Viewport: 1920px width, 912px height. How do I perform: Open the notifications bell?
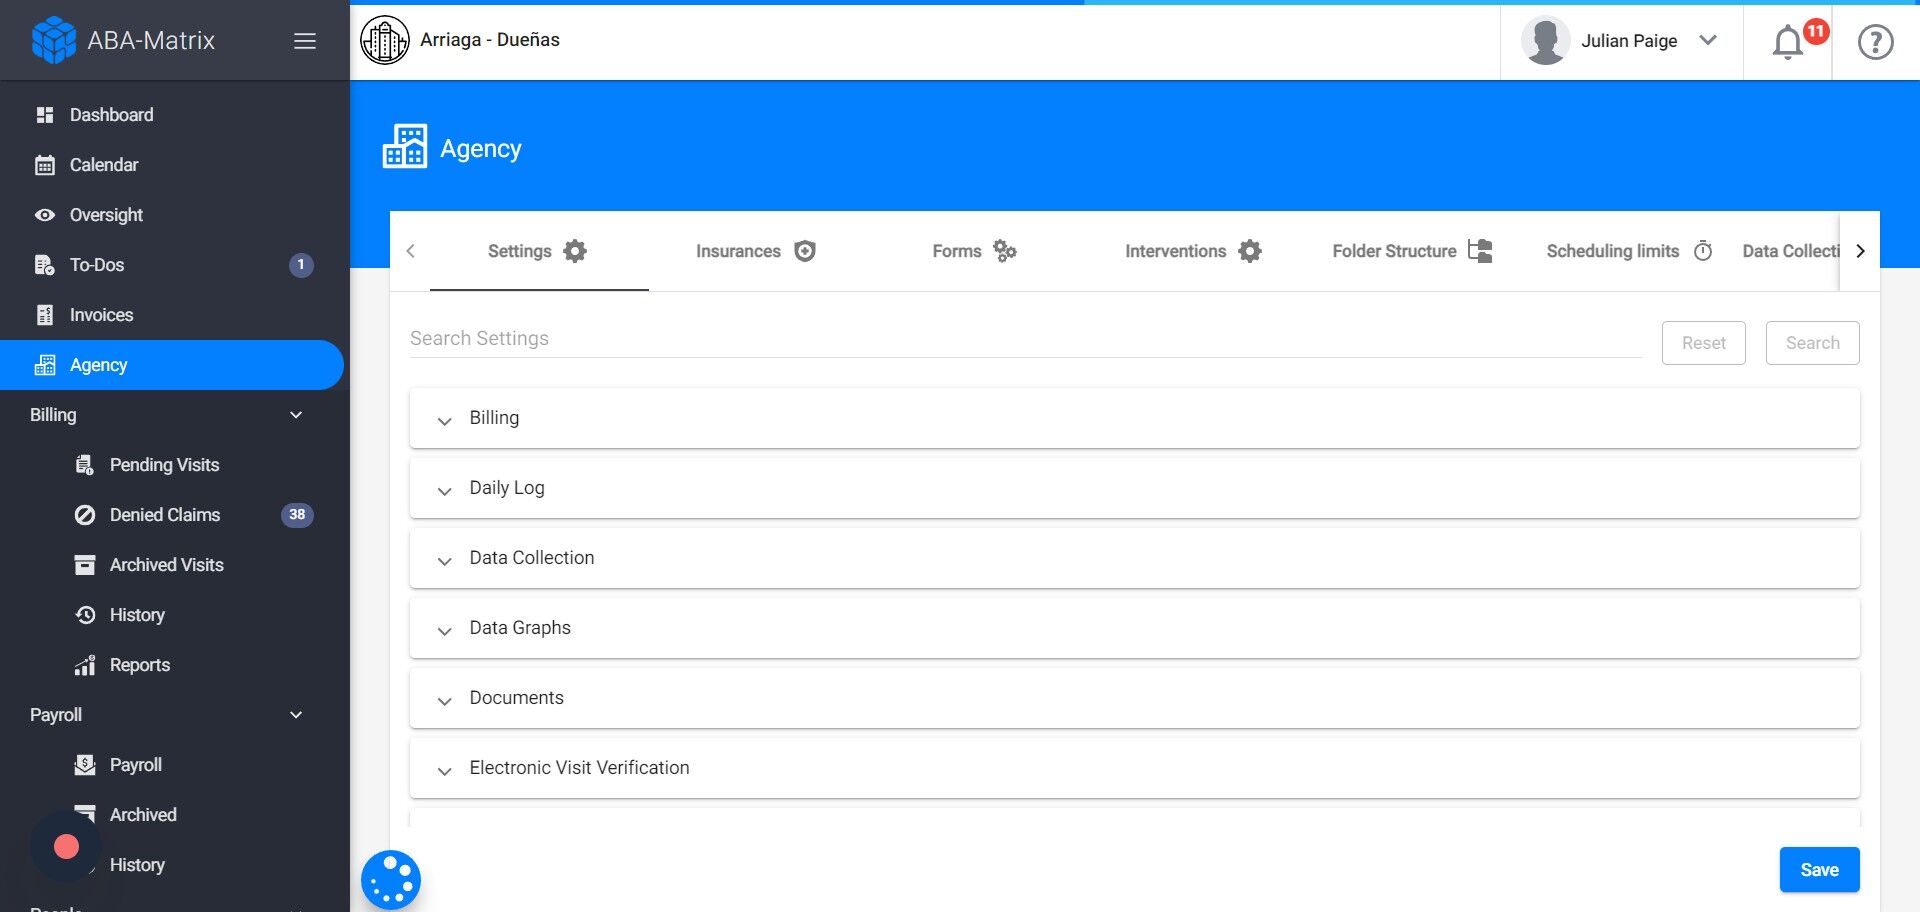click(1788, 42)
